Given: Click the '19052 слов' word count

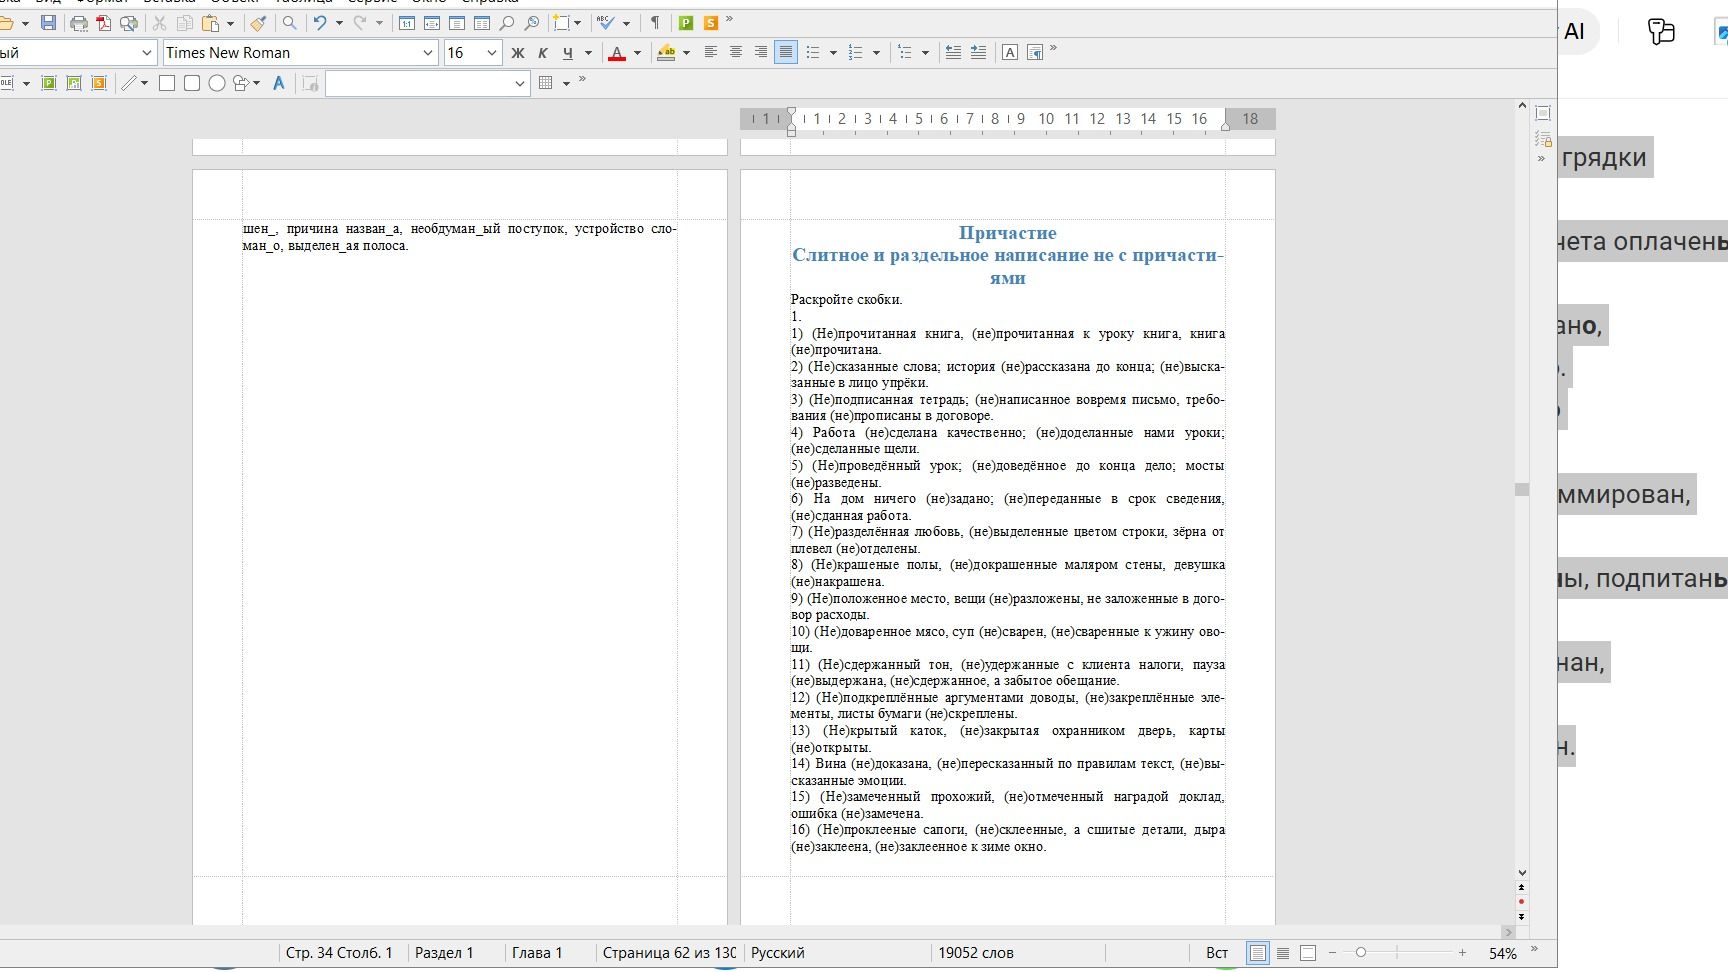Looking at the screenshot, I should 975,953.
